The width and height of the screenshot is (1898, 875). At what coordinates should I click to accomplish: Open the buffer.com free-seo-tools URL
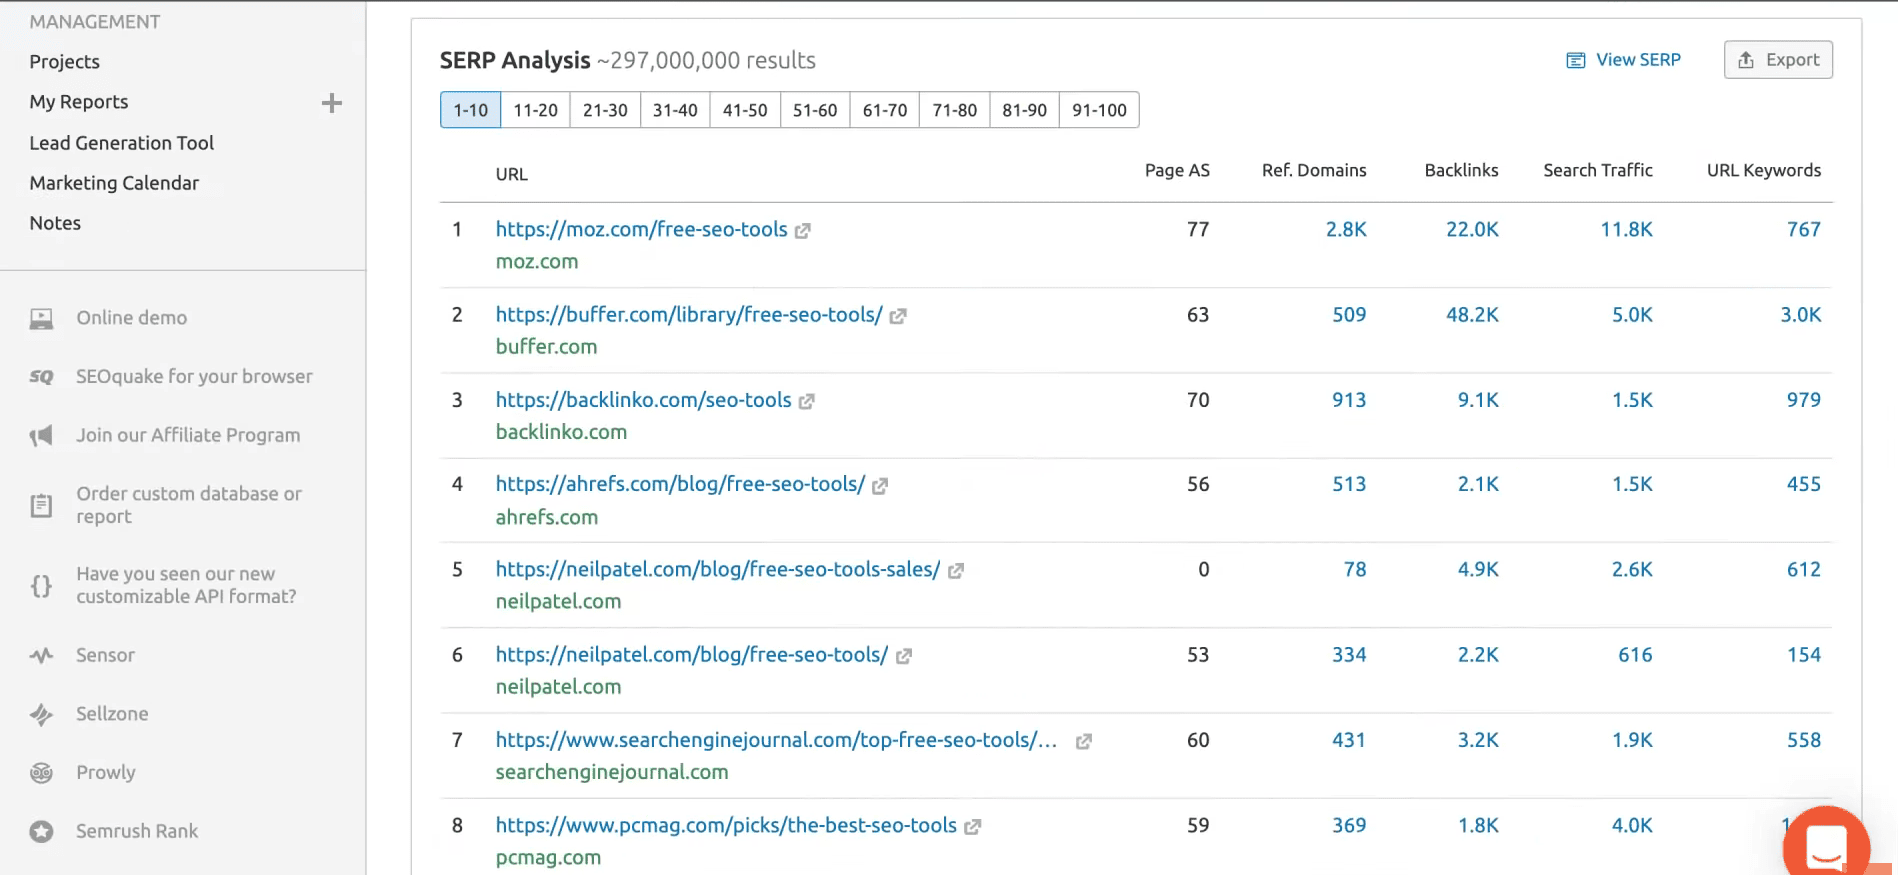click(689, 314)
